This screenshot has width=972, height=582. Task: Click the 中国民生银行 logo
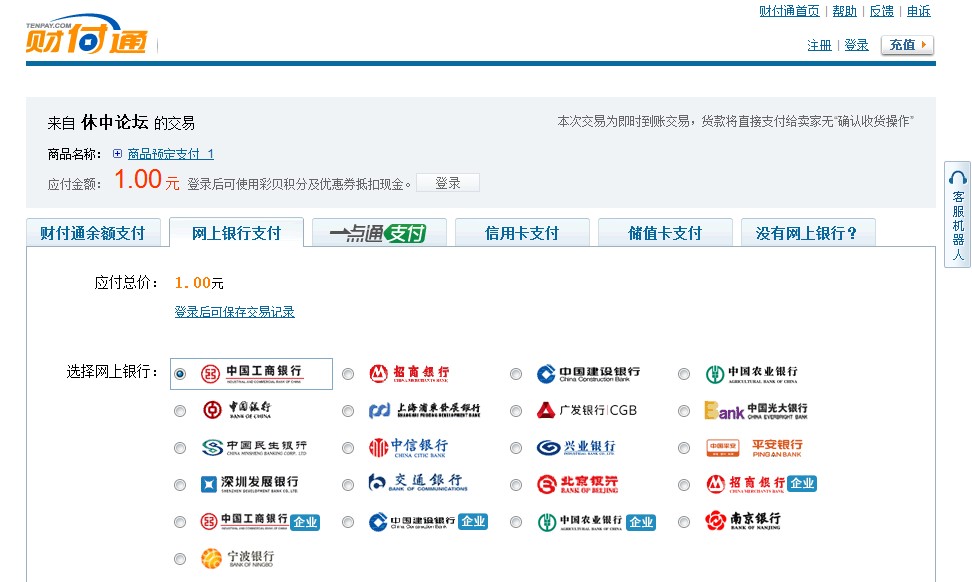[x=254, y=448]
